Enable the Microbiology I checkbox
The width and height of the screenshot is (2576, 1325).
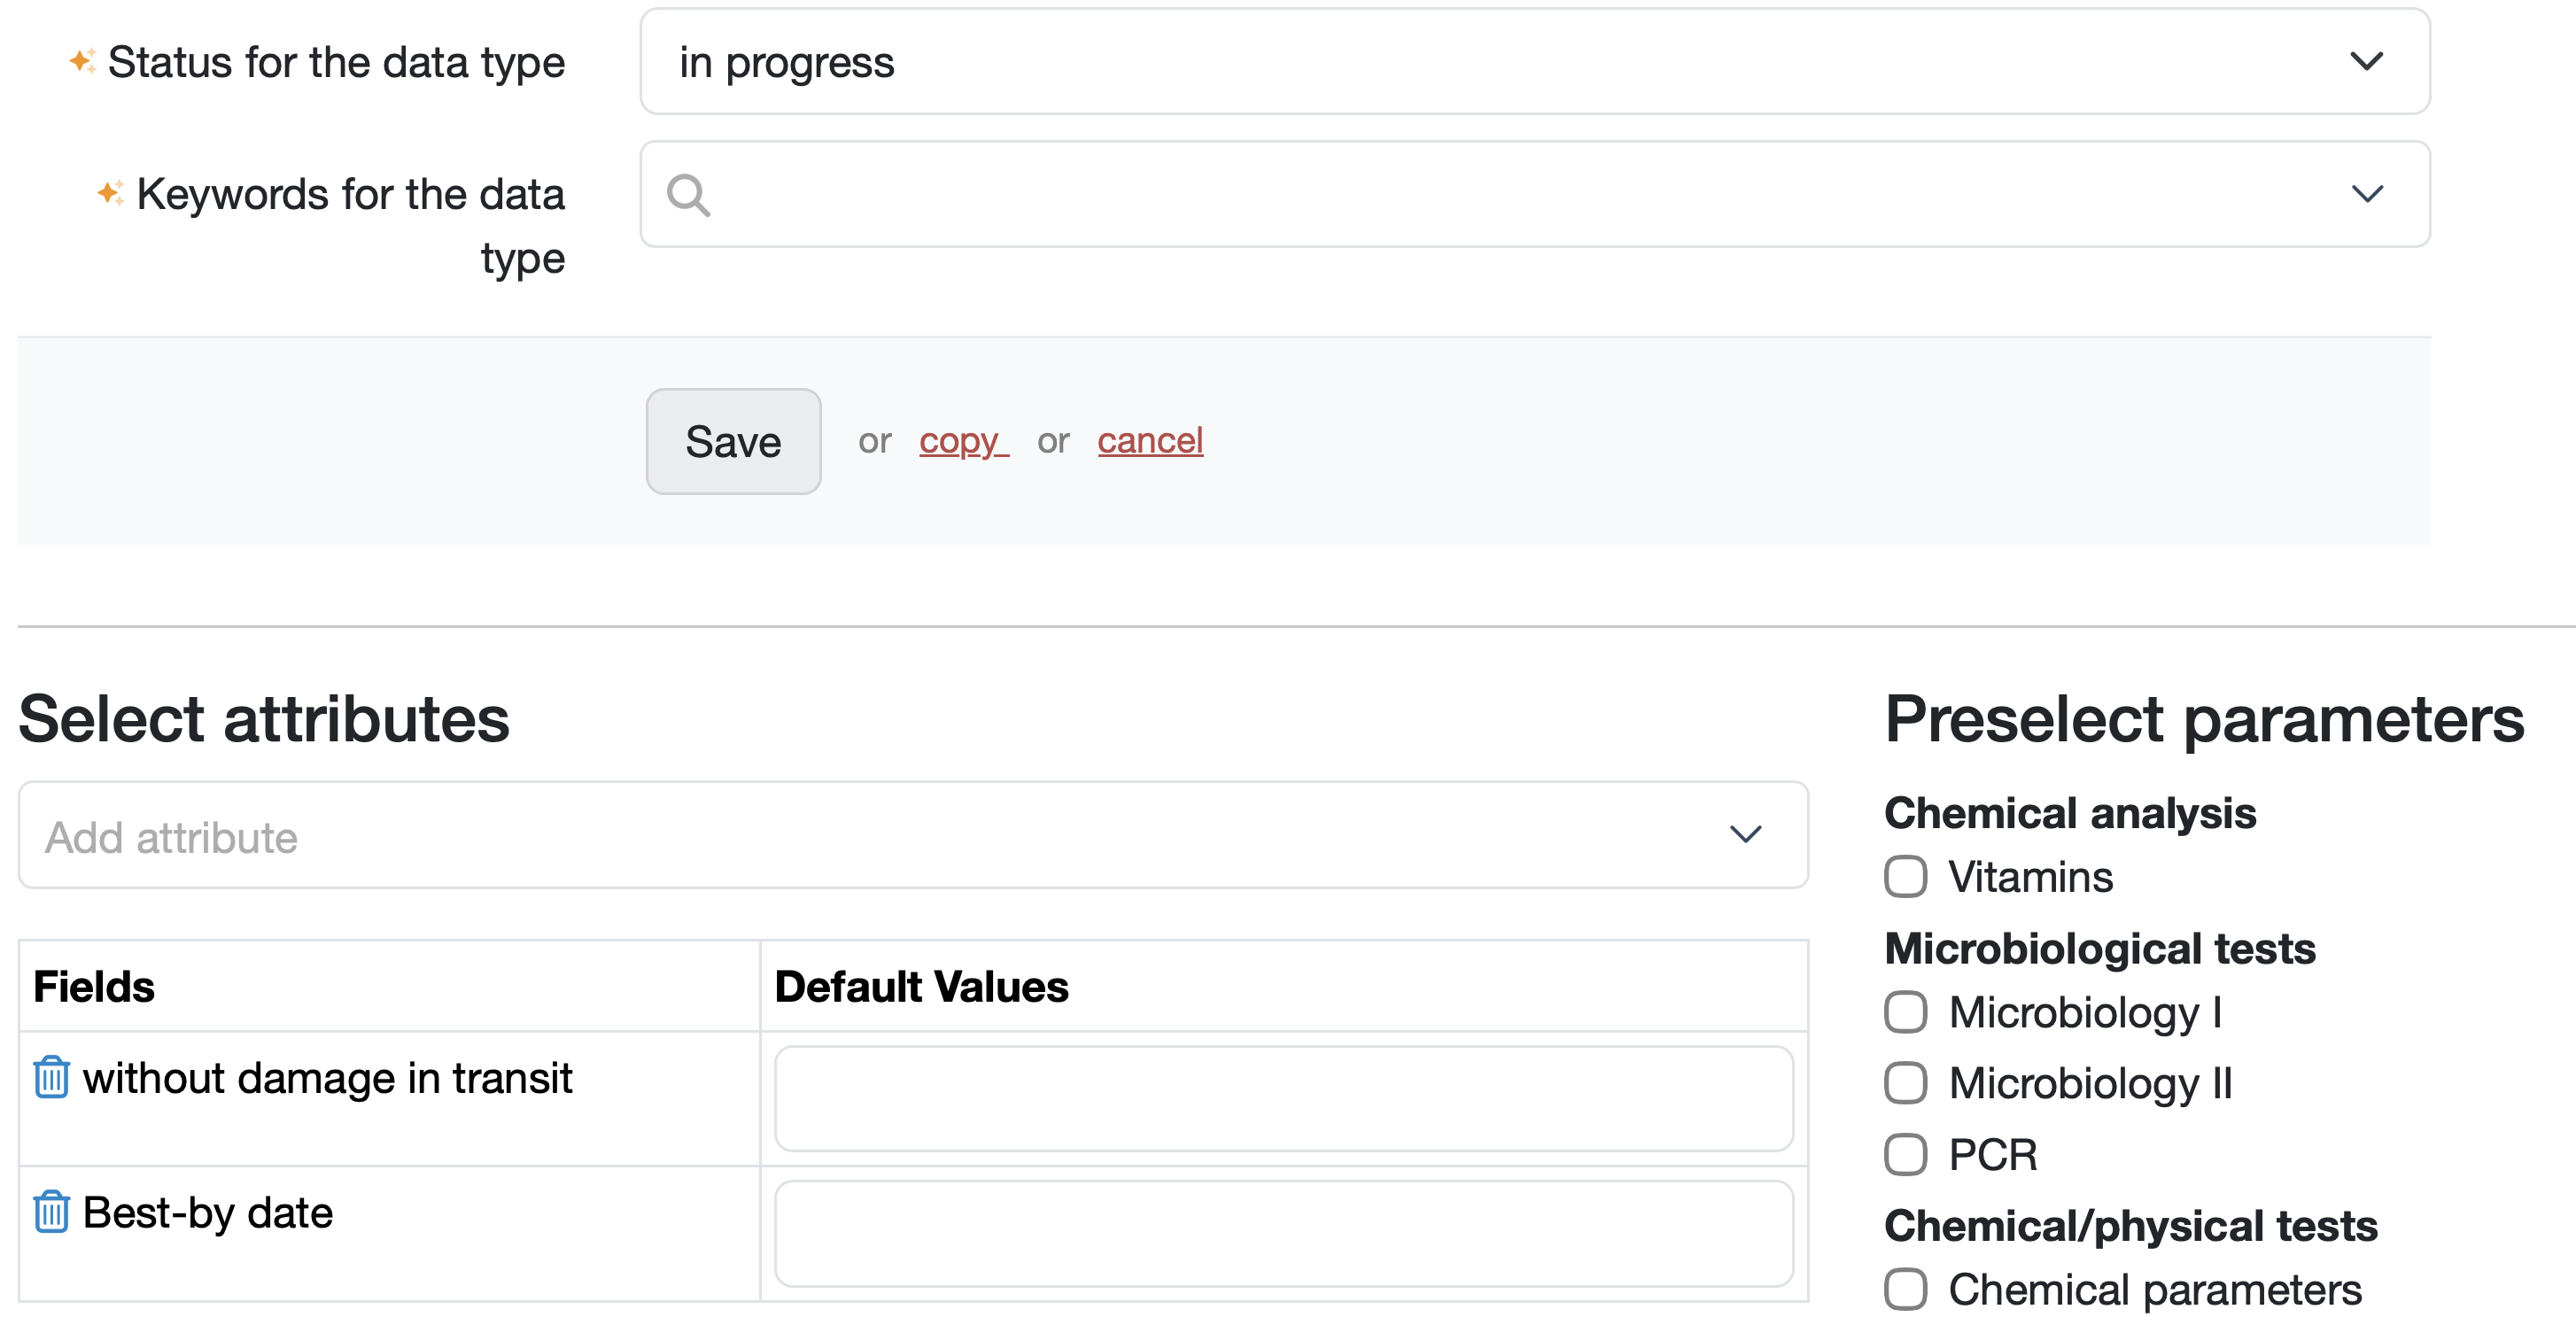point(1905,1012)
